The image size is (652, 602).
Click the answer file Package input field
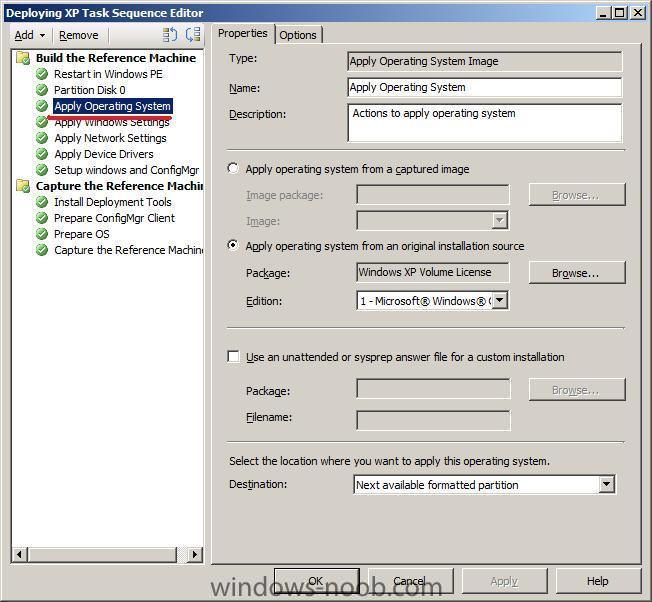point(433,389)
